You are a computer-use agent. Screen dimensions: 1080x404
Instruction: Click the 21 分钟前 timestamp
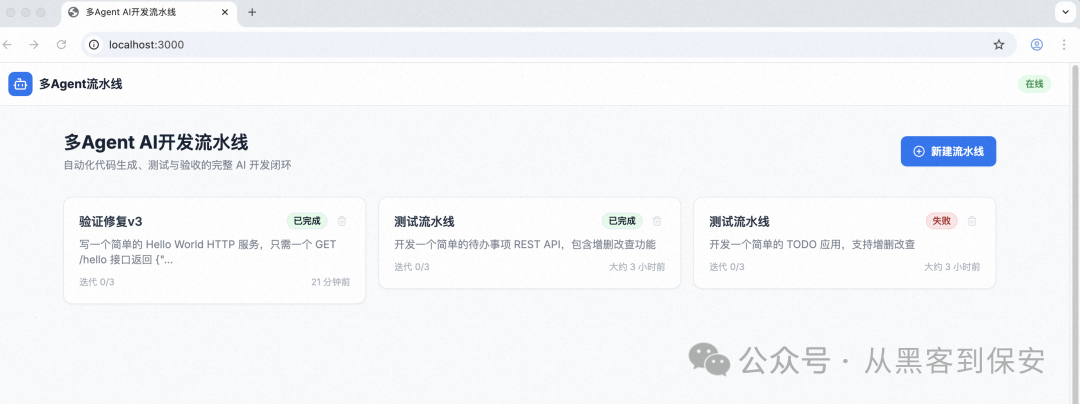tap(331, 281)
